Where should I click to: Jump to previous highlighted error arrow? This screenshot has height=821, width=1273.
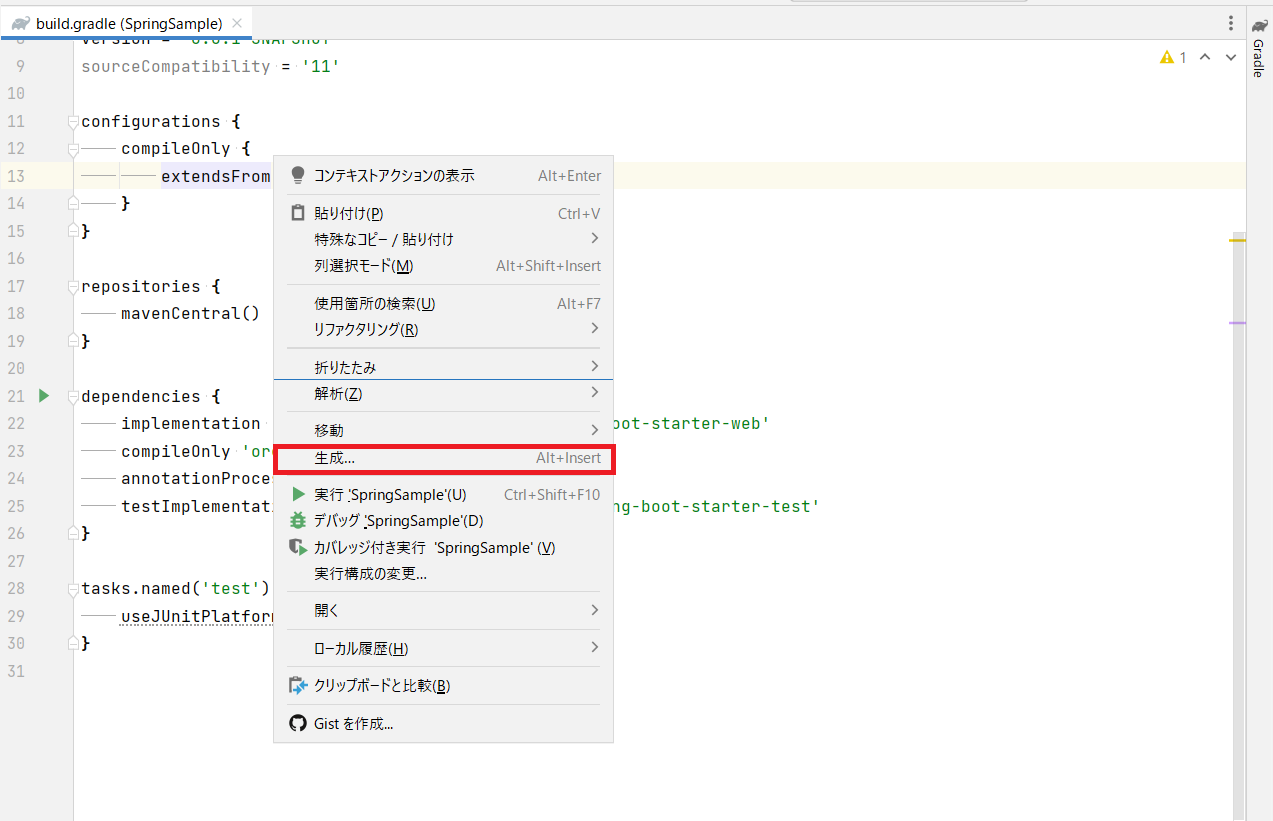pos(1205,58)
